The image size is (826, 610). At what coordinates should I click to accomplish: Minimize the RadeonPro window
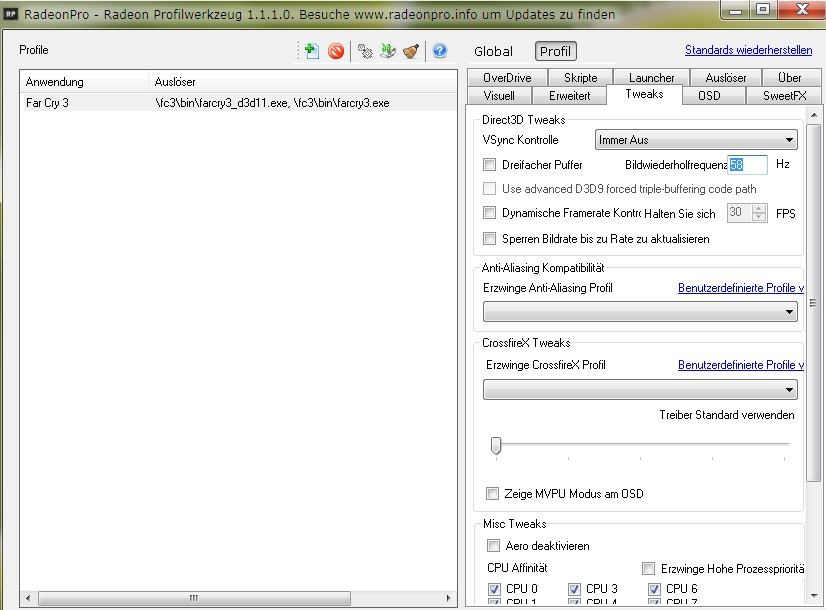pos(735,10)
